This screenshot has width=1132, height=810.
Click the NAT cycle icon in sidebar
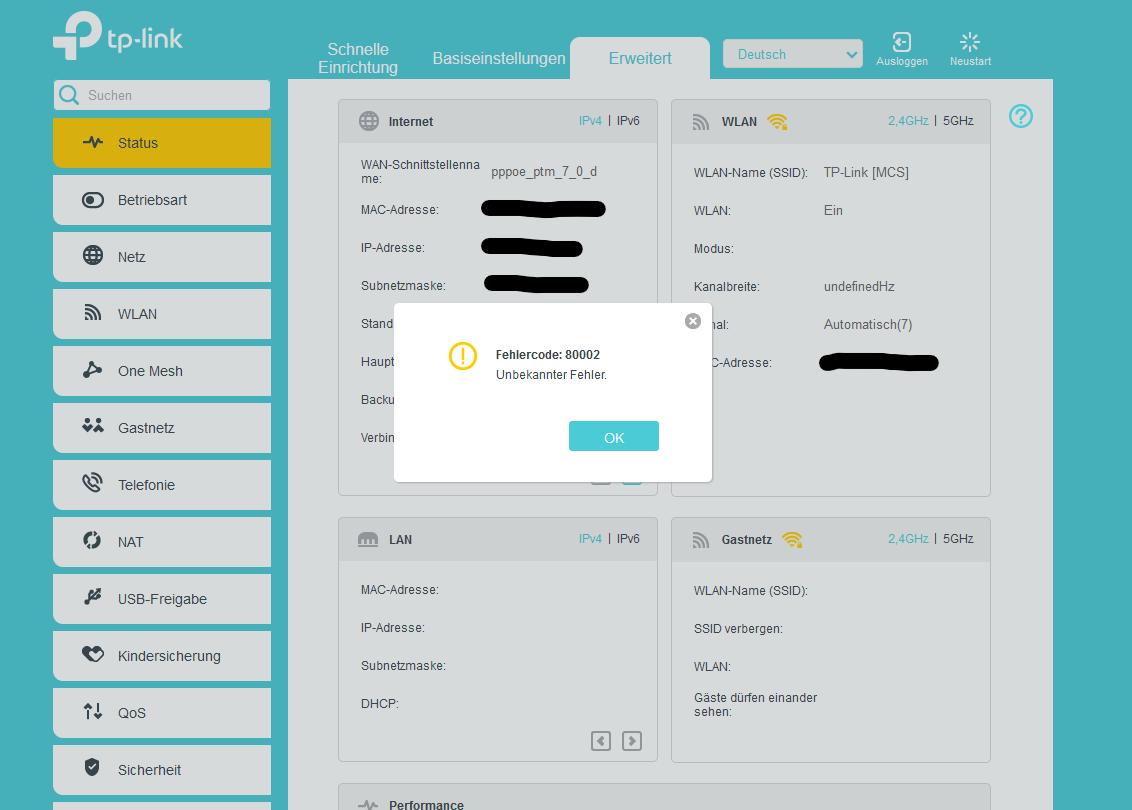coord(92,540)
